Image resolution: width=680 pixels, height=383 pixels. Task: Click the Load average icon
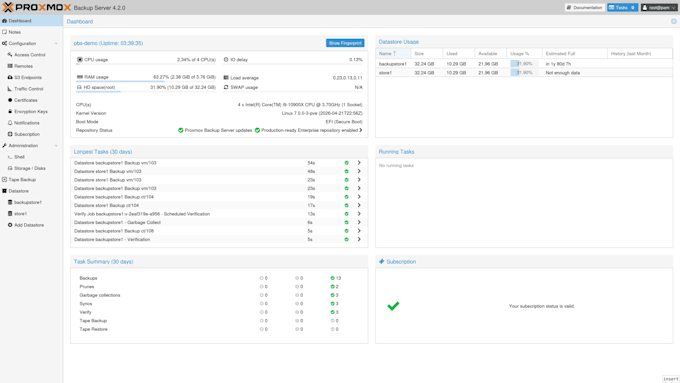[x=226, y=78]
